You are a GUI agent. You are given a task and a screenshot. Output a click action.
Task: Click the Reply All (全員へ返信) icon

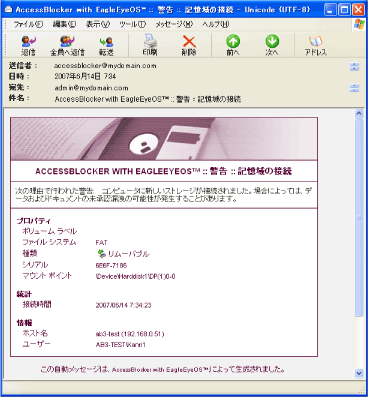pos(67,45)
